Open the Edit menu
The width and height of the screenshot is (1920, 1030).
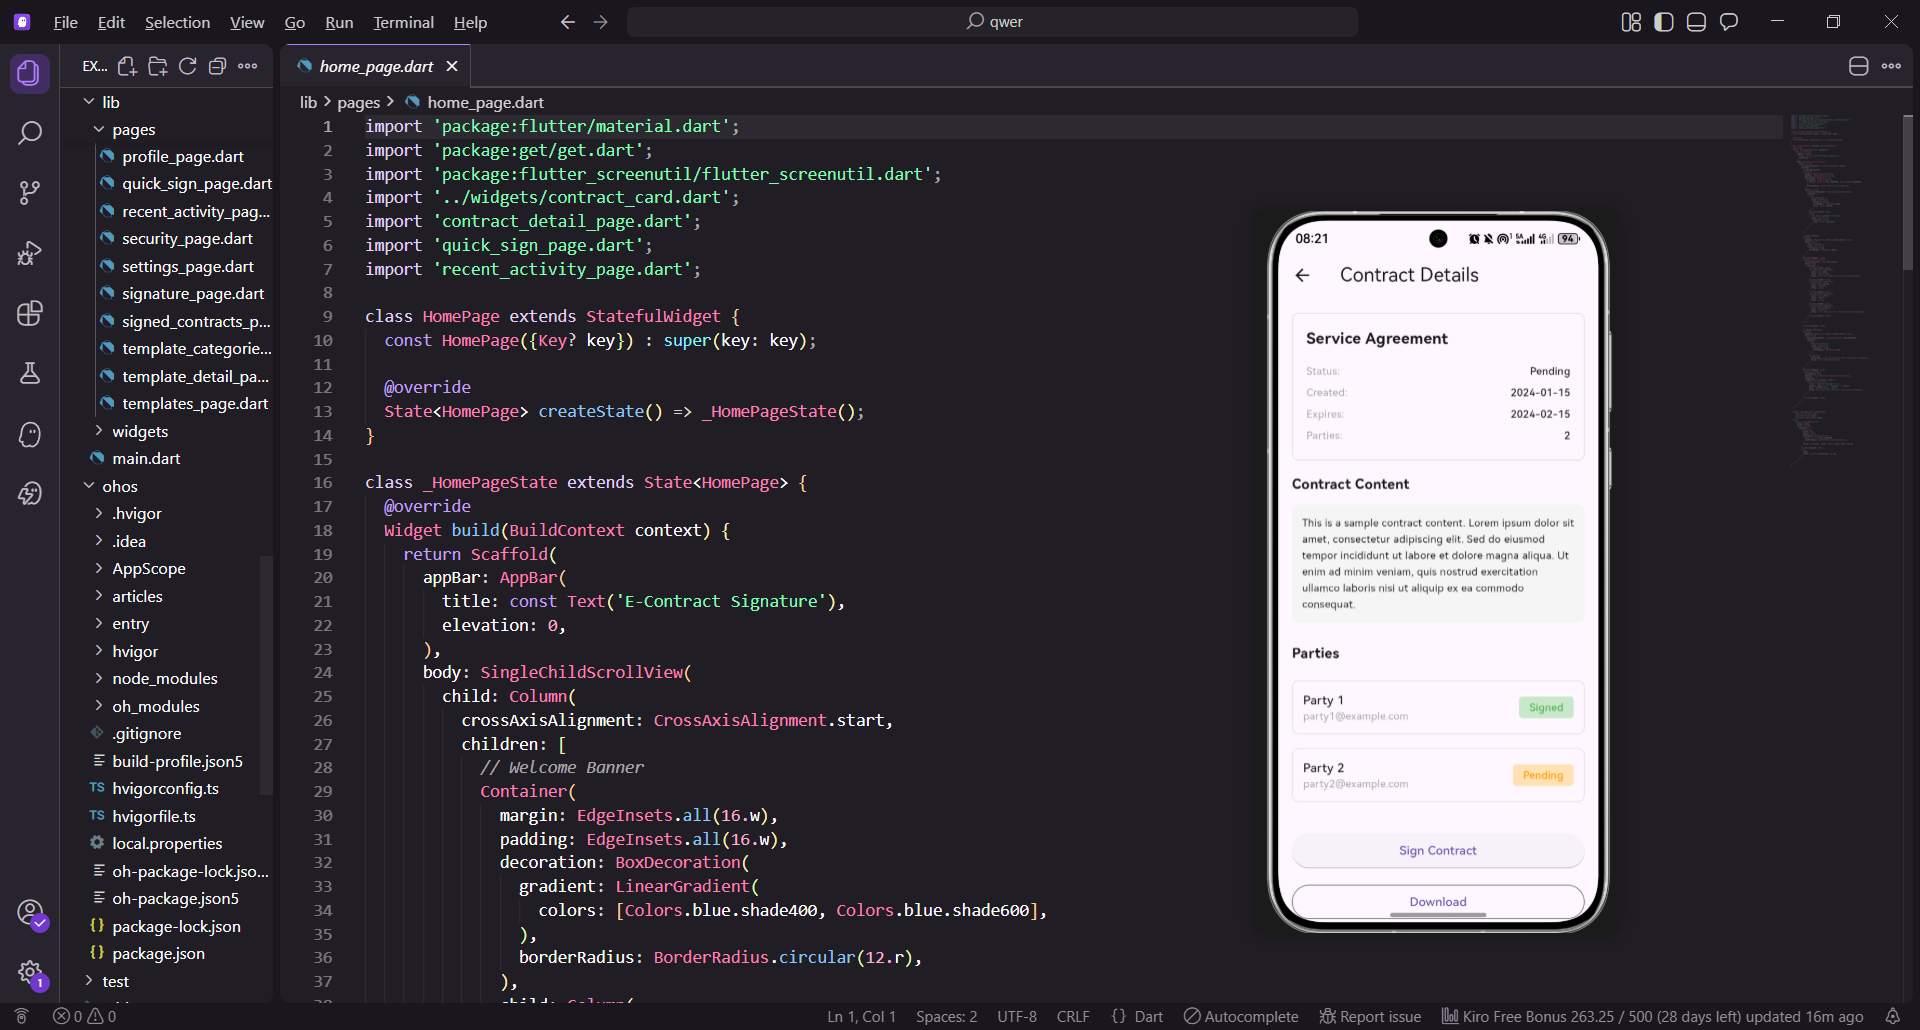tap(111, 22)
